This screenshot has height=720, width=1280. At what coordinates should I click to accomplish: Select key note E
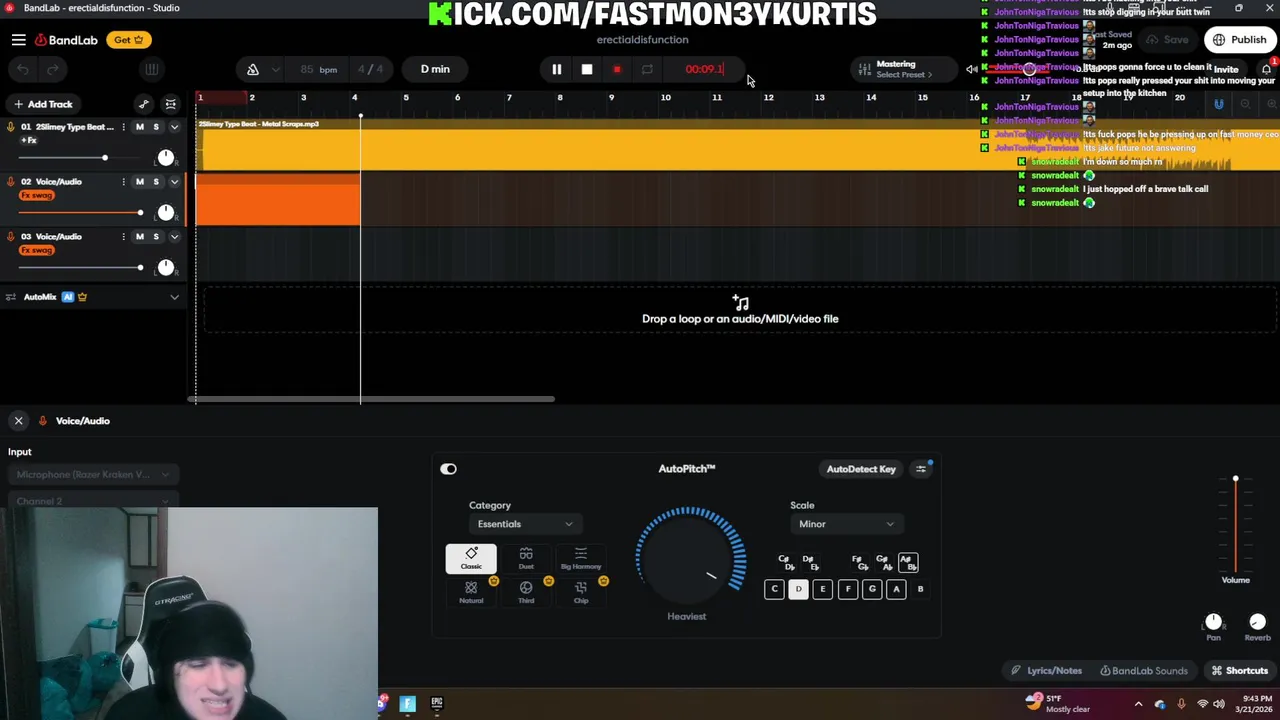[823, 589]
